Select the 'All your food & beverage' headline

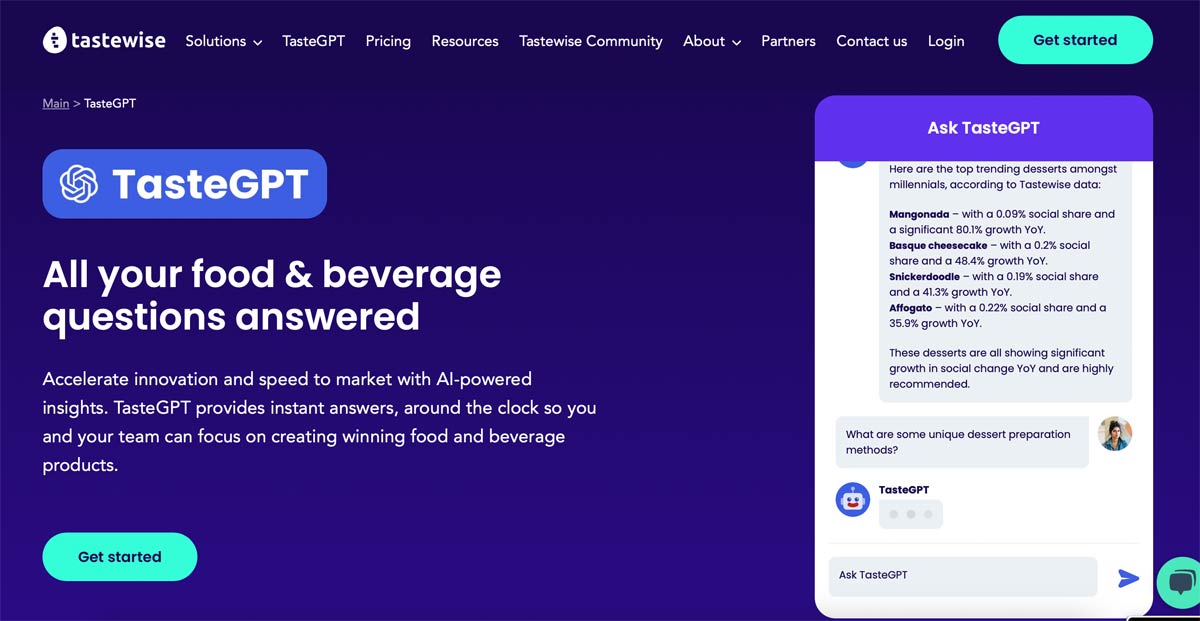coord(272,295)
